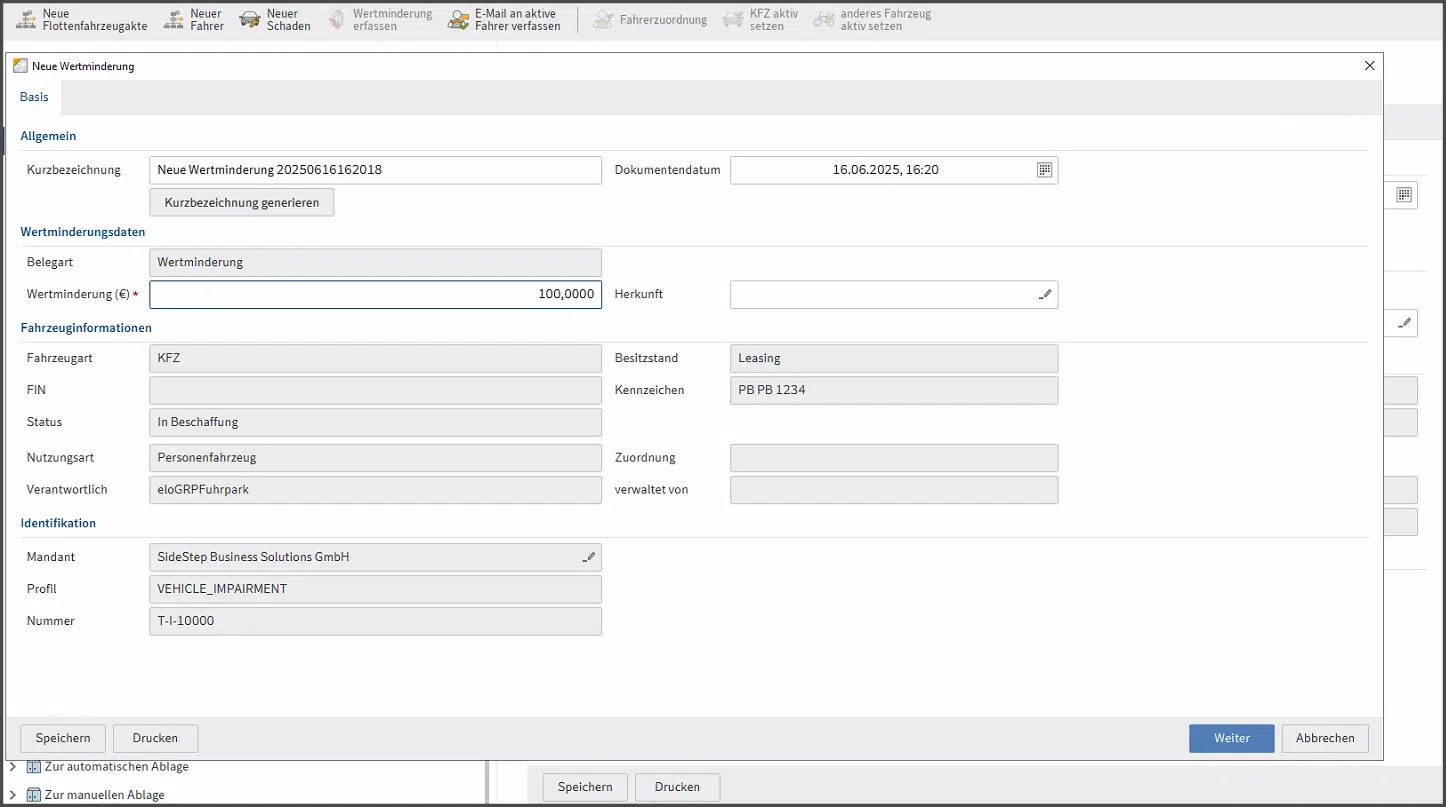Image resolution: width=1446 pixels, height=807 pixels.
Task: Click Kurzbezeichnung generieren button
Action: (x=242, y=202)
